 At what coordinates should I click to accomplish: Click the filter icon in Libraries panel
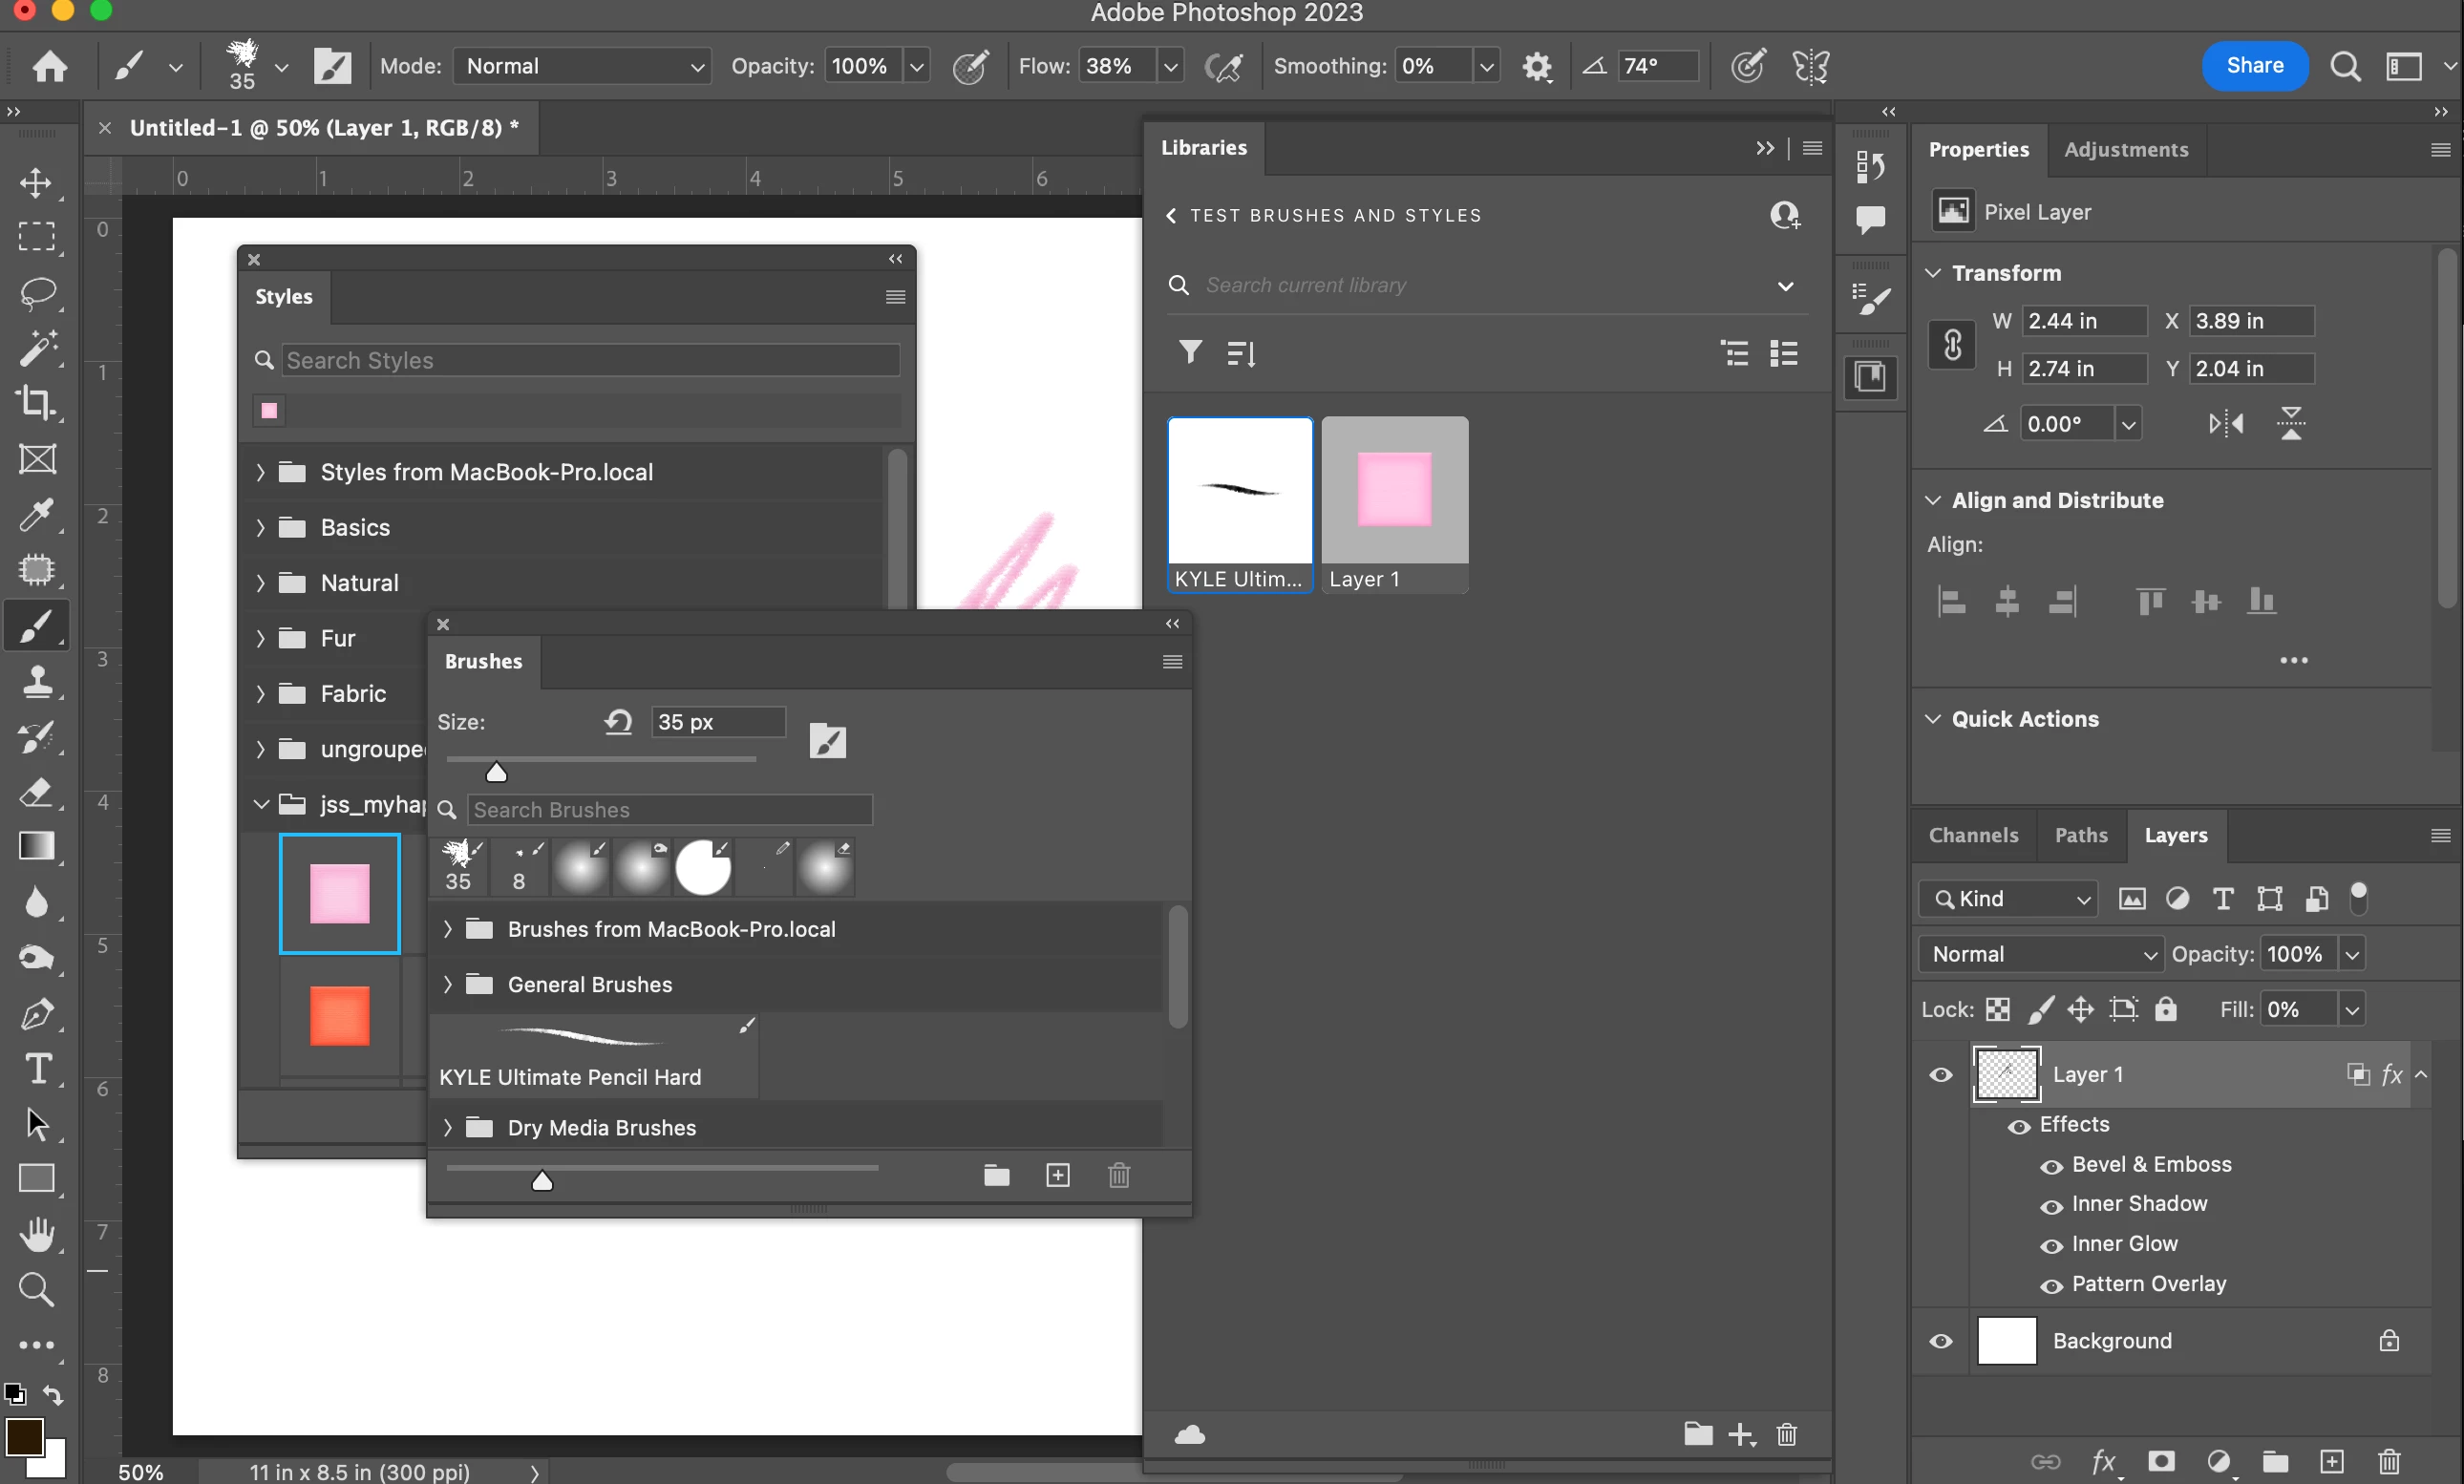coord(1190,352)
